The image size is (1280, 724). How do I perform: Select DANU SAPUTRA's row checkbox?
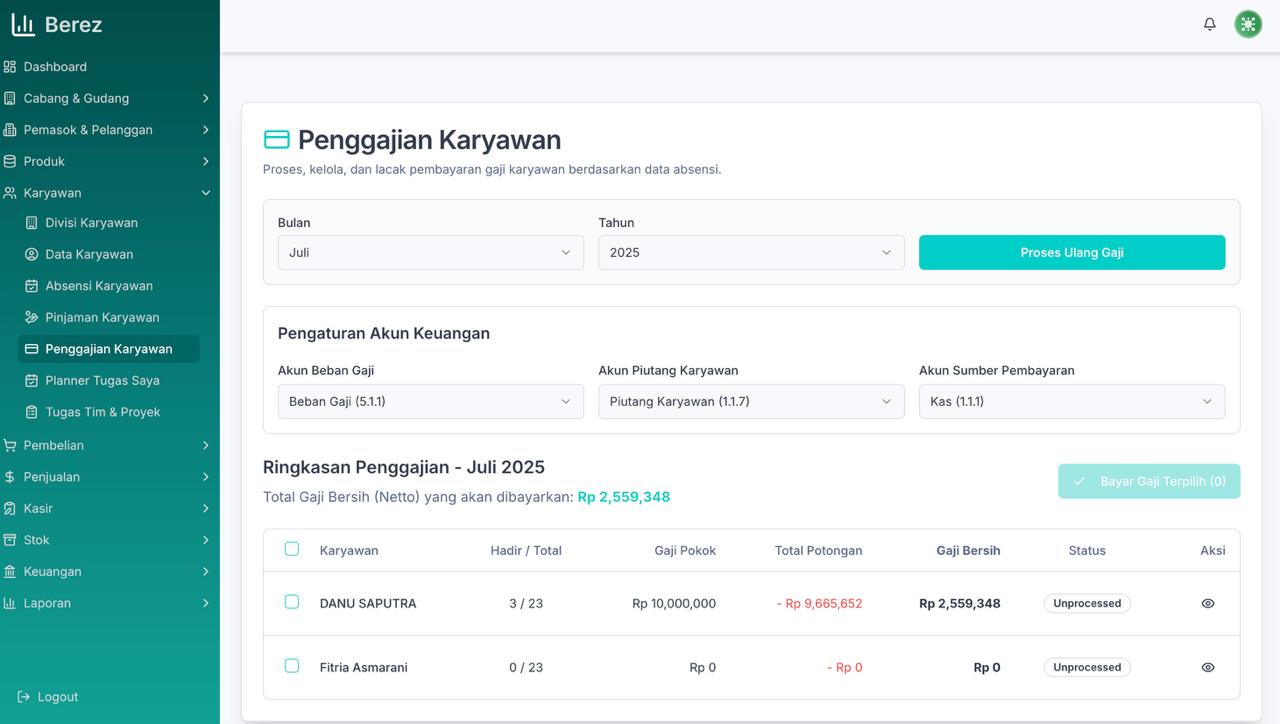(291, 603)
